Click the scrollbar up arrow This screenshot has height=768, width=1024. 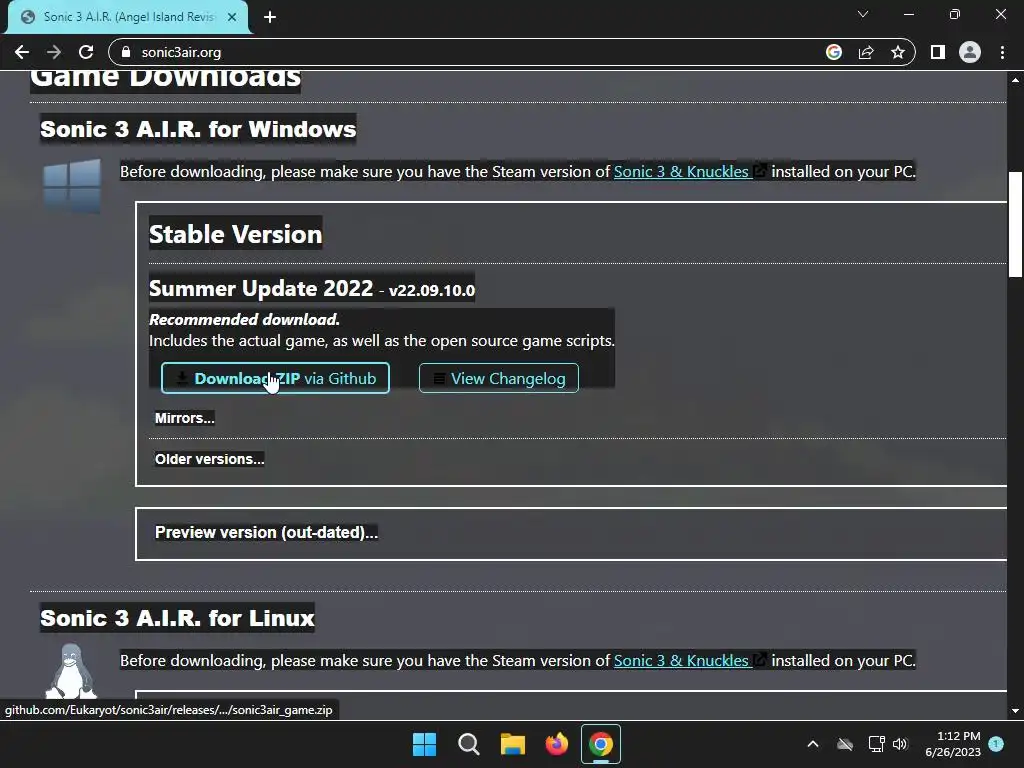pyautogui.click(x=1015, y=80)
